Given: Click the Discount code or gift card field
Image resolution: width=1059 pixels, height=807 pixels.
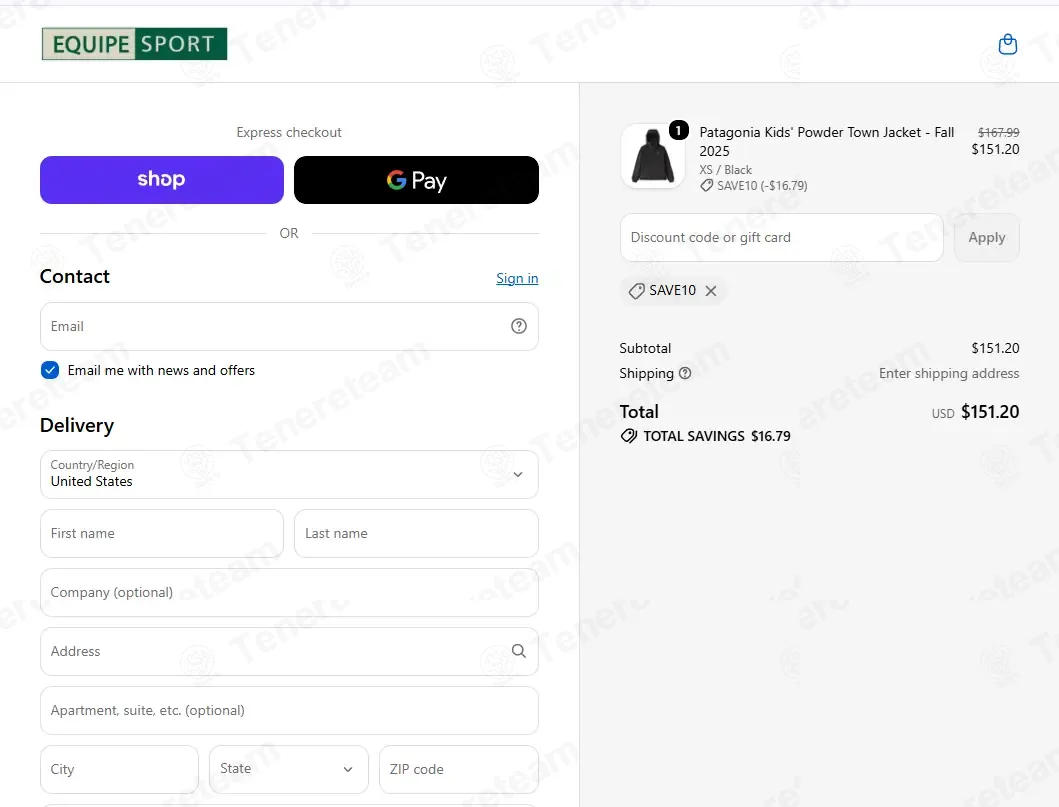Looking at the screenshot, I should click(781, 238).
